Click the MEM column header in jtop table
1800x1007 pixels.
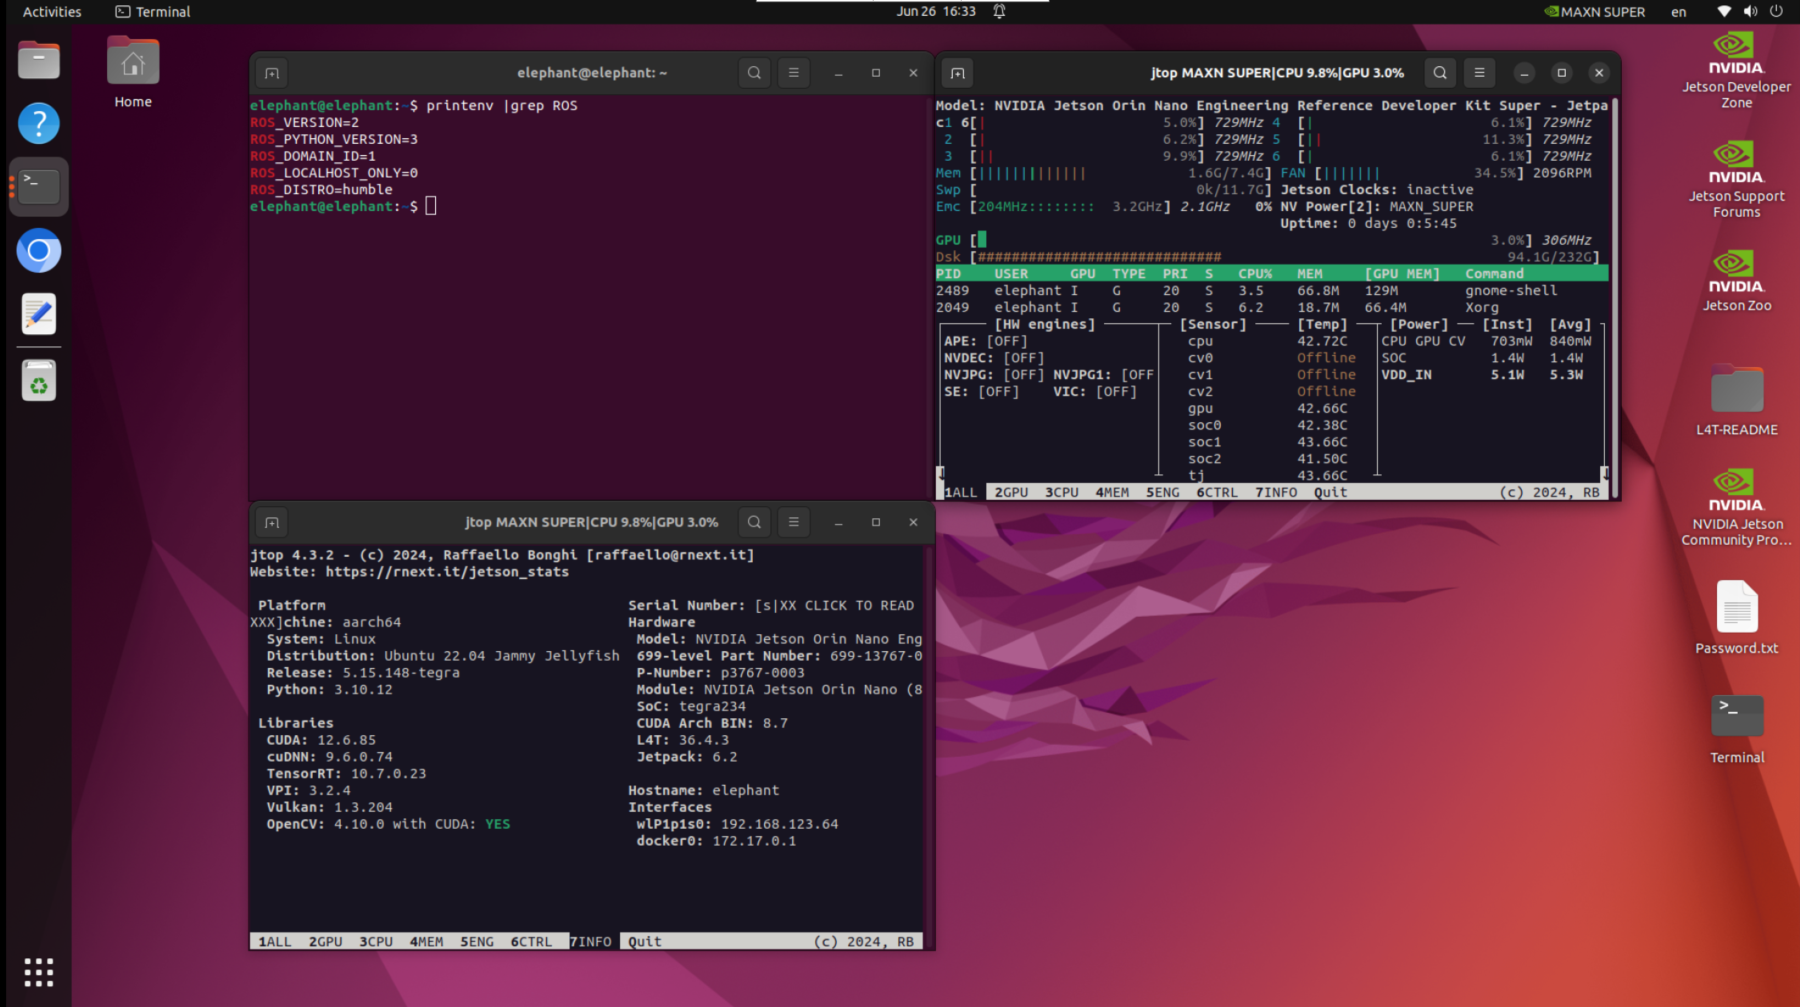click(1309, 273)
